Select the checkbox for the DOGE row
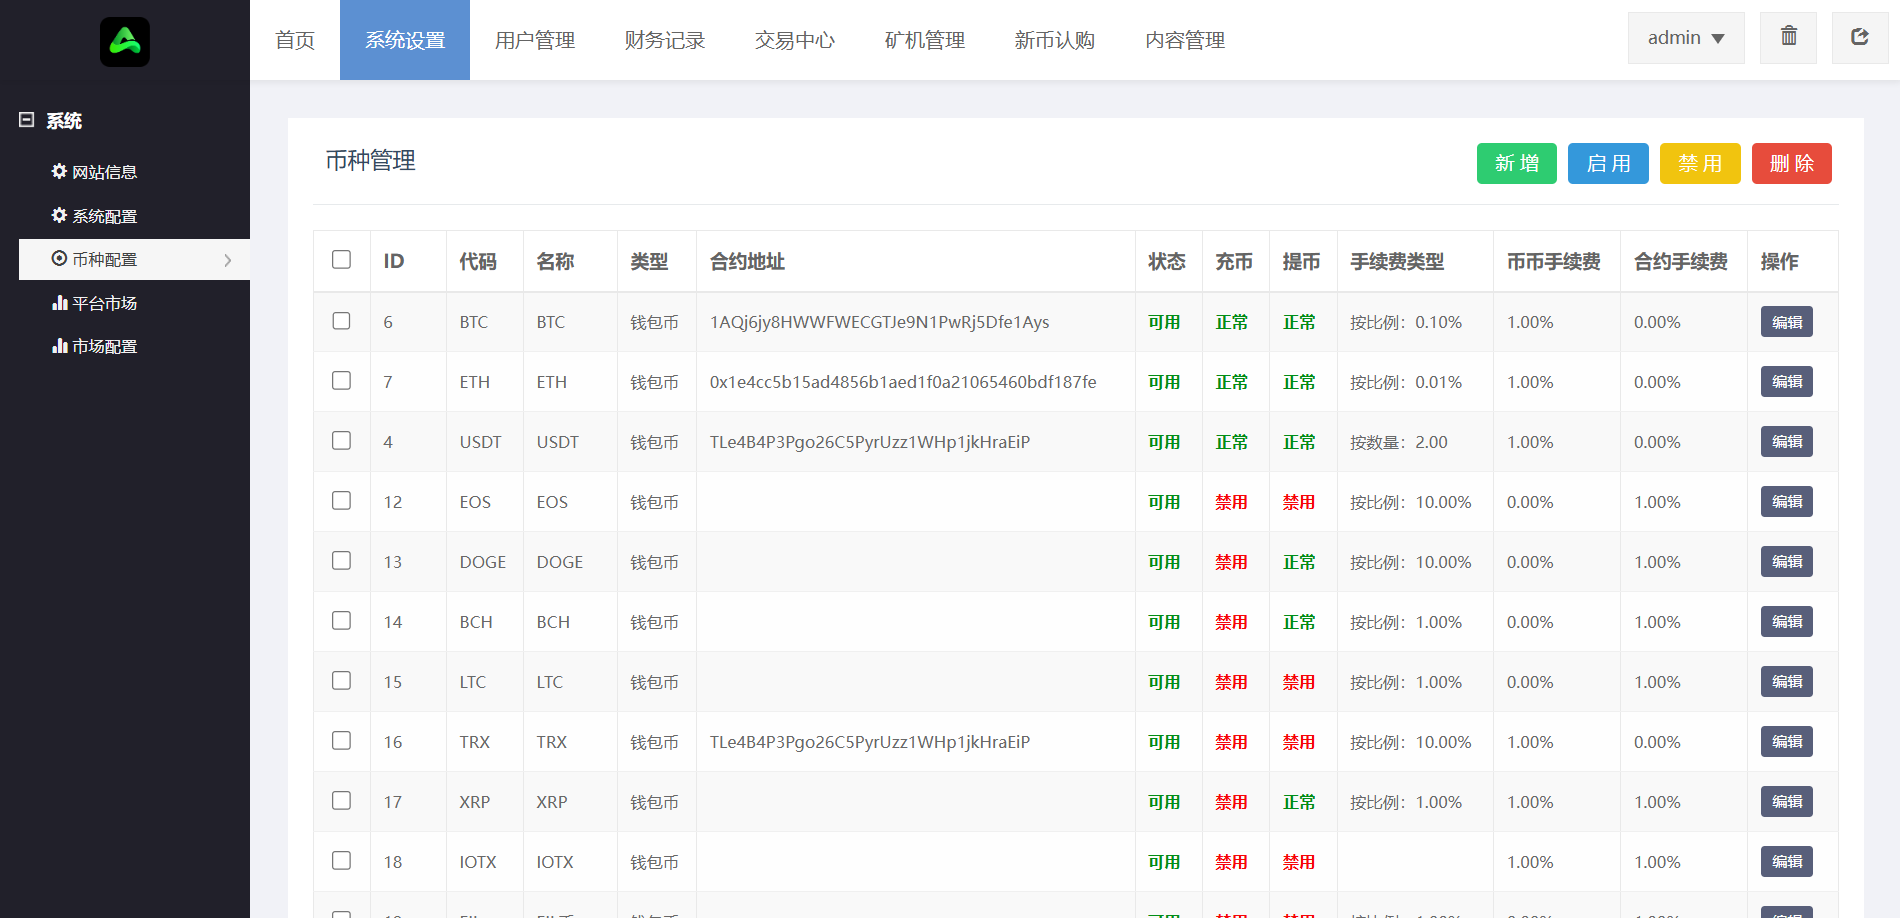Viewport: 1900px width, 918px height. tap(341, 561)
